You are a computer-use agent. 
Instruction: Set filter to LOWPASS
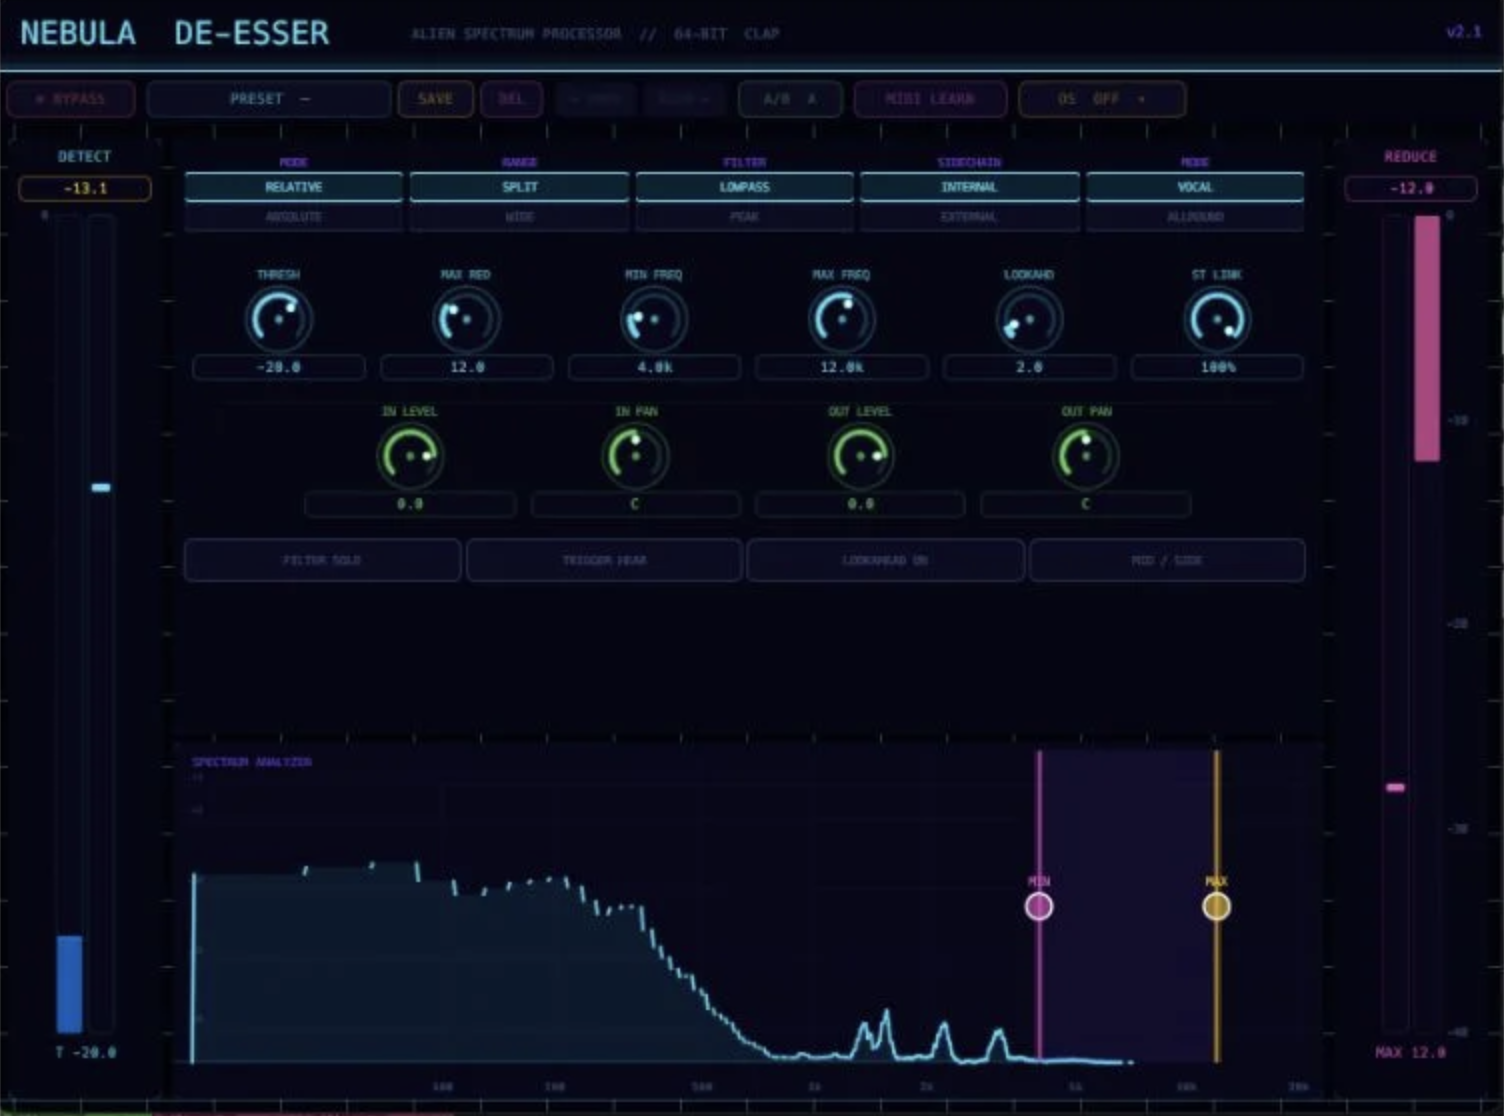(x=744, y=187)
